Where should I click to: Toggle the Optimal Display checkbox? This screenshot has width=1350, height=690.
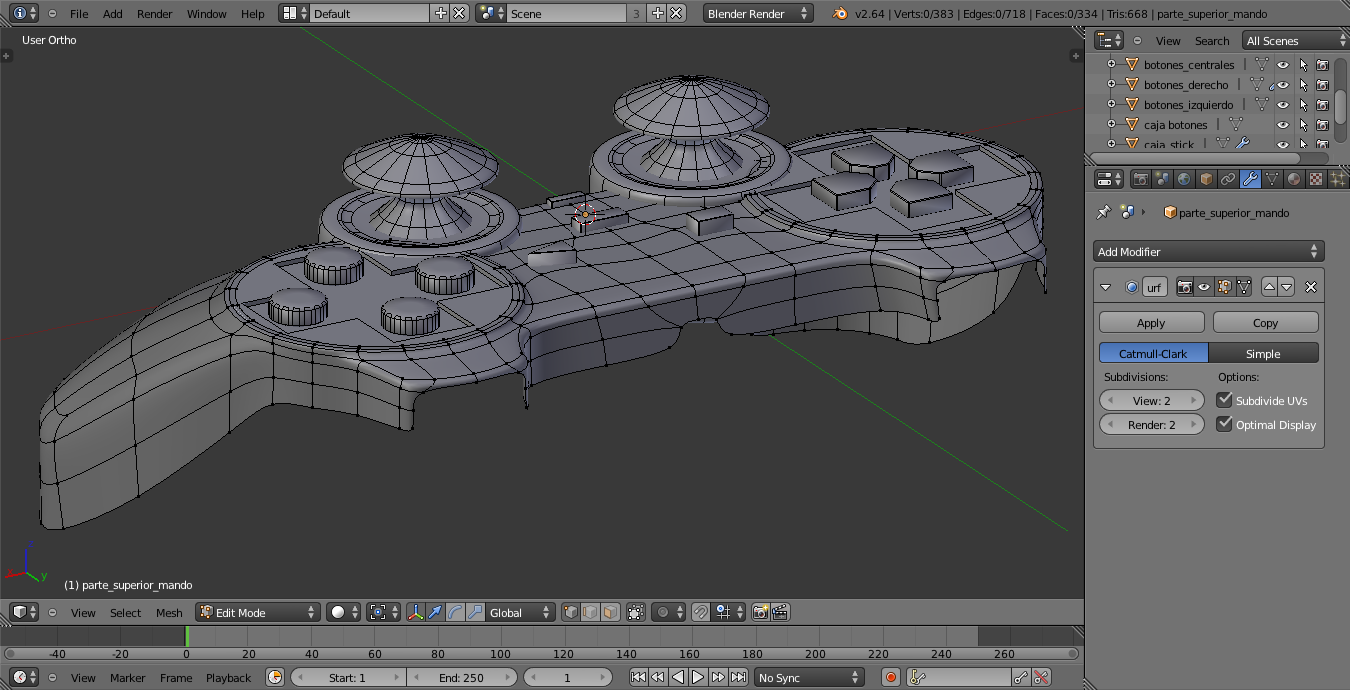[1224, 424]
